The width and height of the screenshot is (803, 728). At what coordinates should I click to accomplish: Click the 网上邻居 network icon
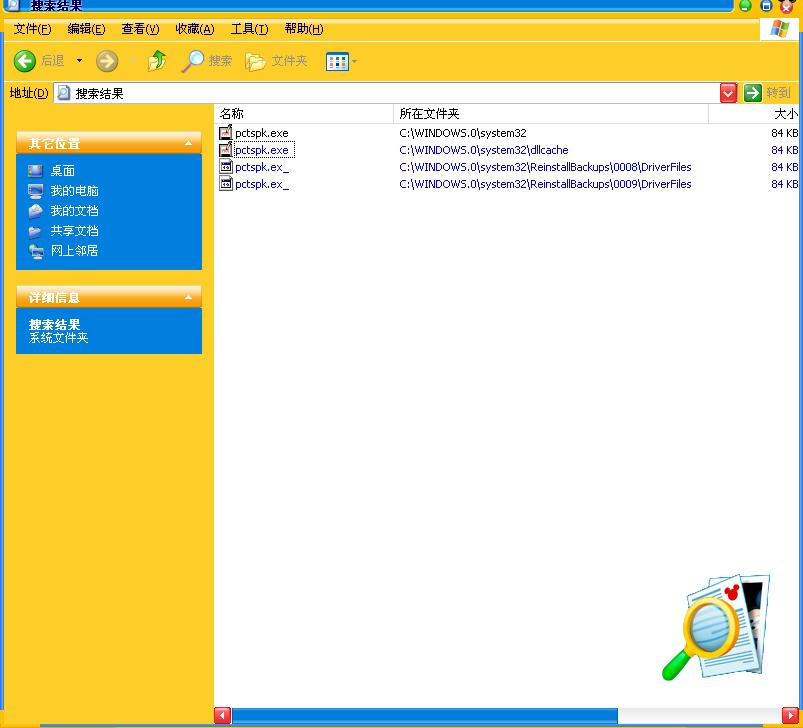36,251
